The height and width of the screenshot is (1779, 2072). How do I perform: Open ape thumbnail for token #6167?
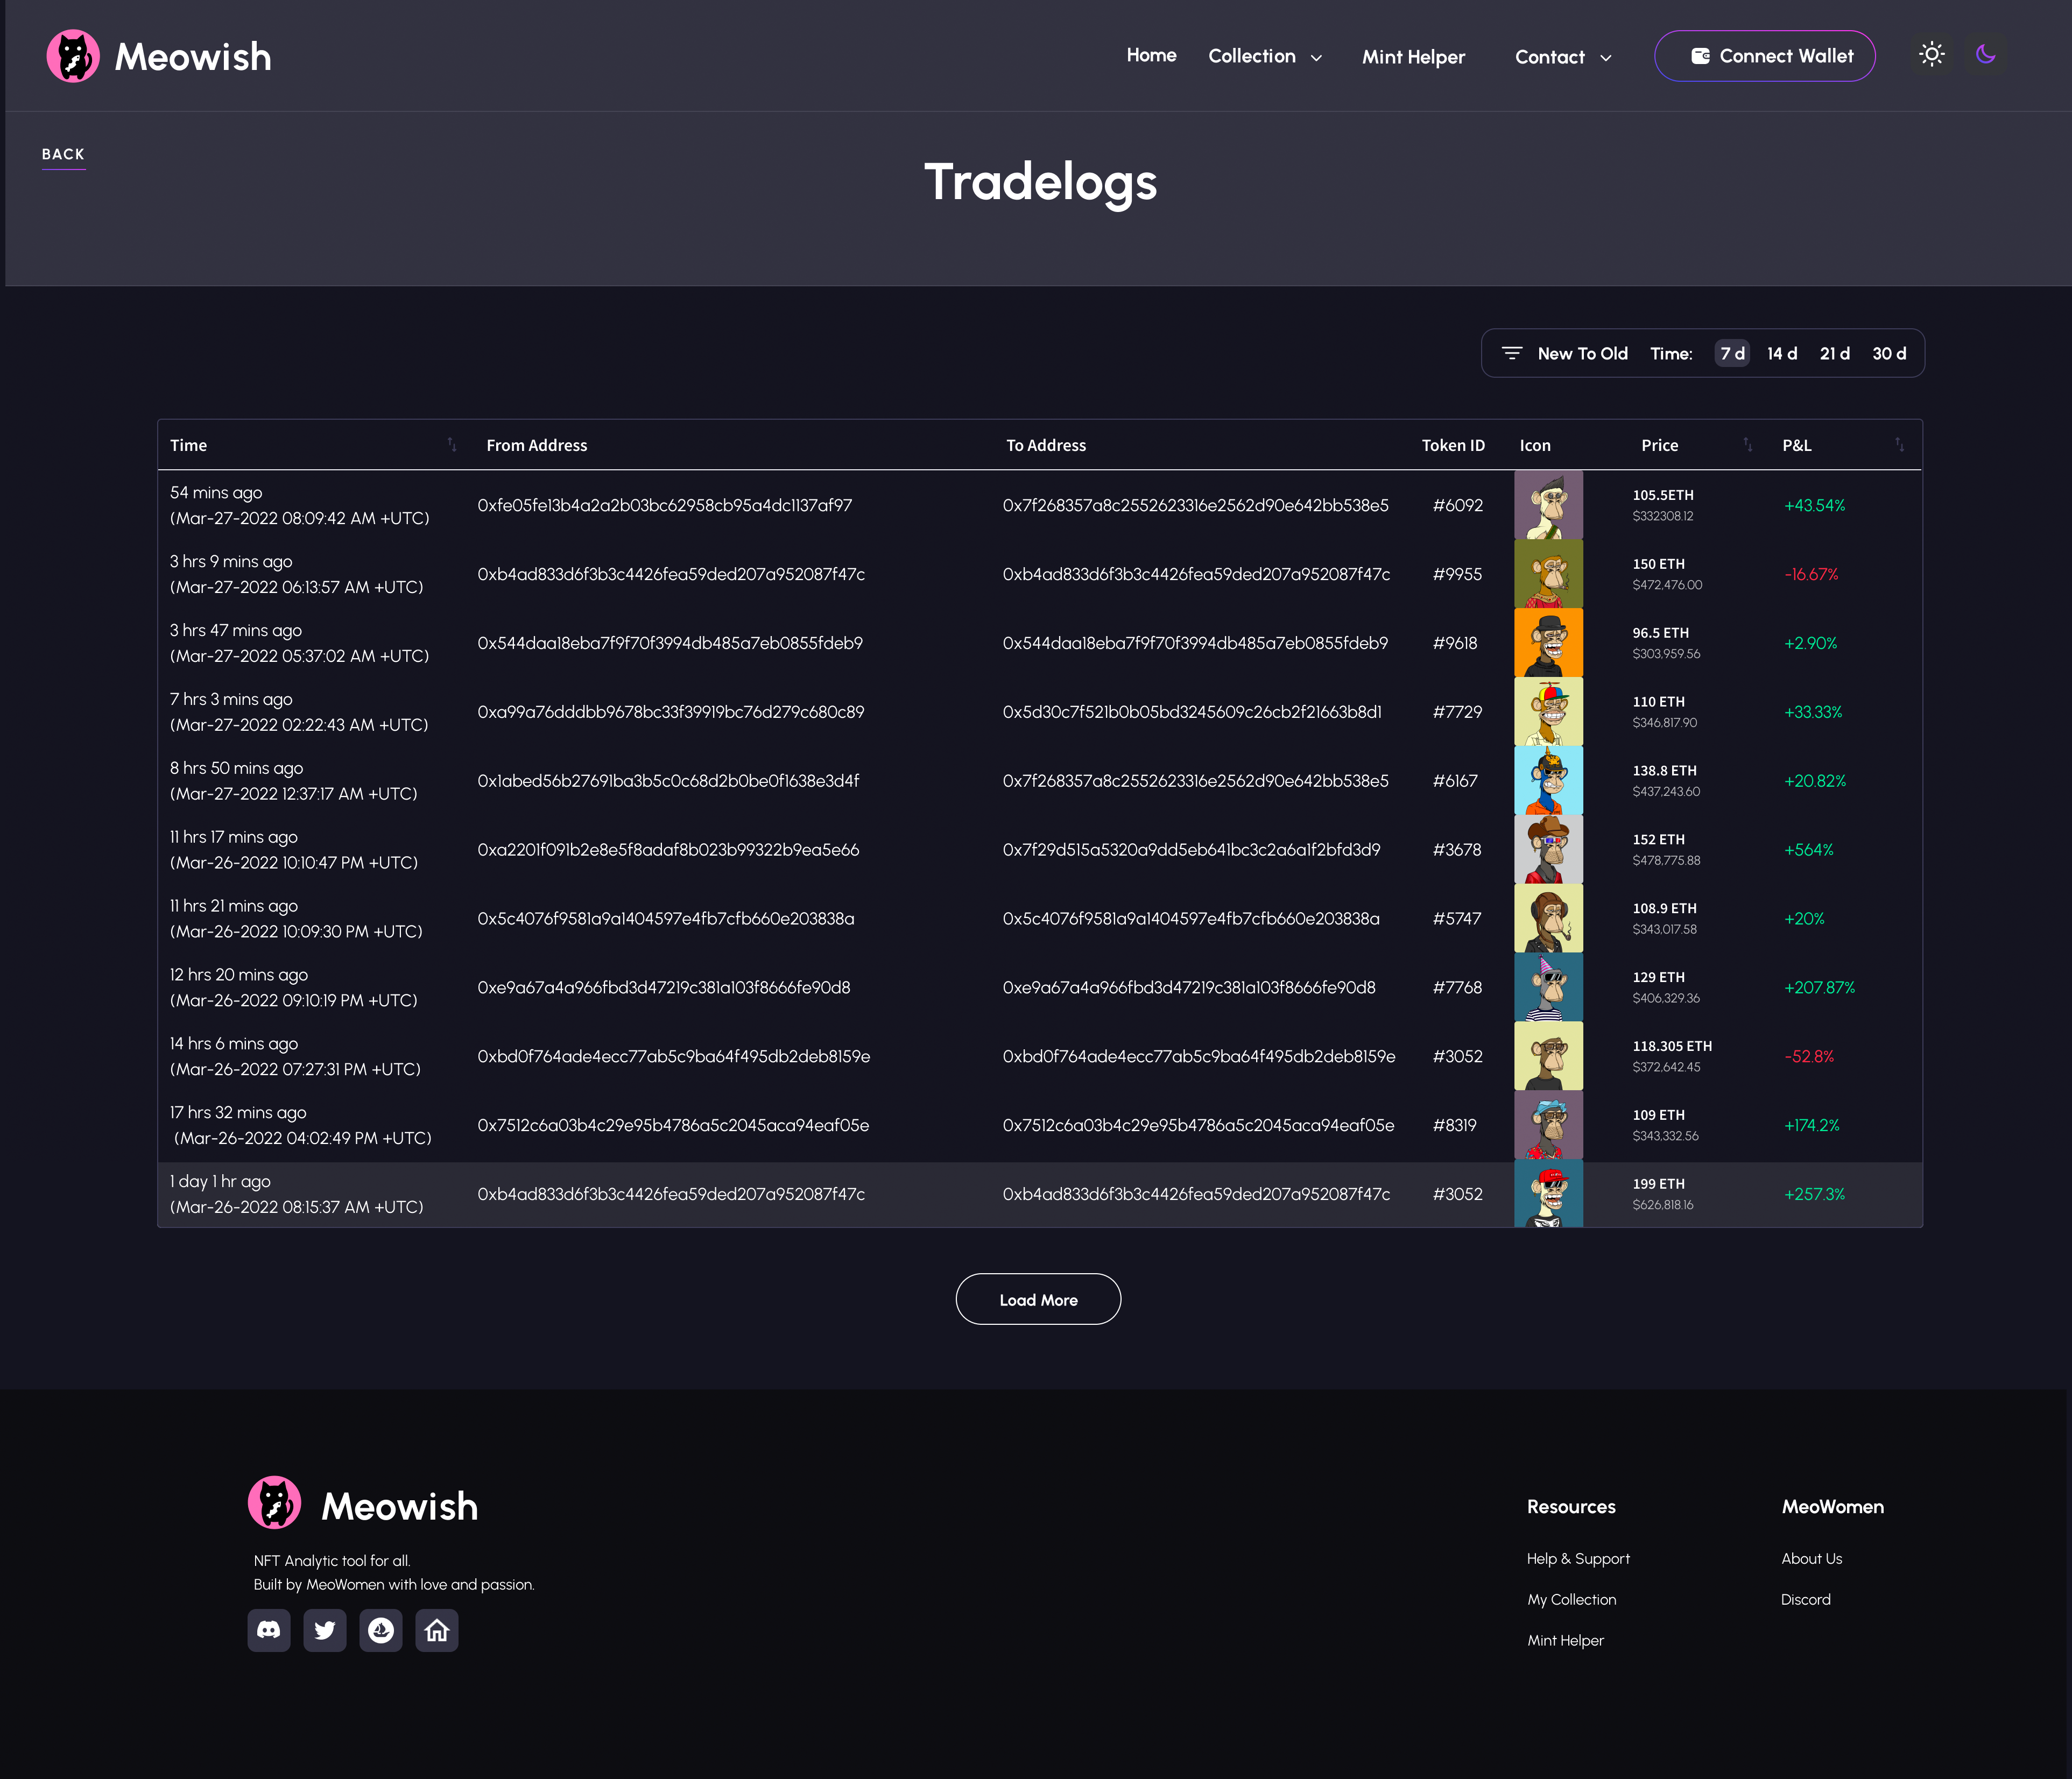tap(1548, 781)
